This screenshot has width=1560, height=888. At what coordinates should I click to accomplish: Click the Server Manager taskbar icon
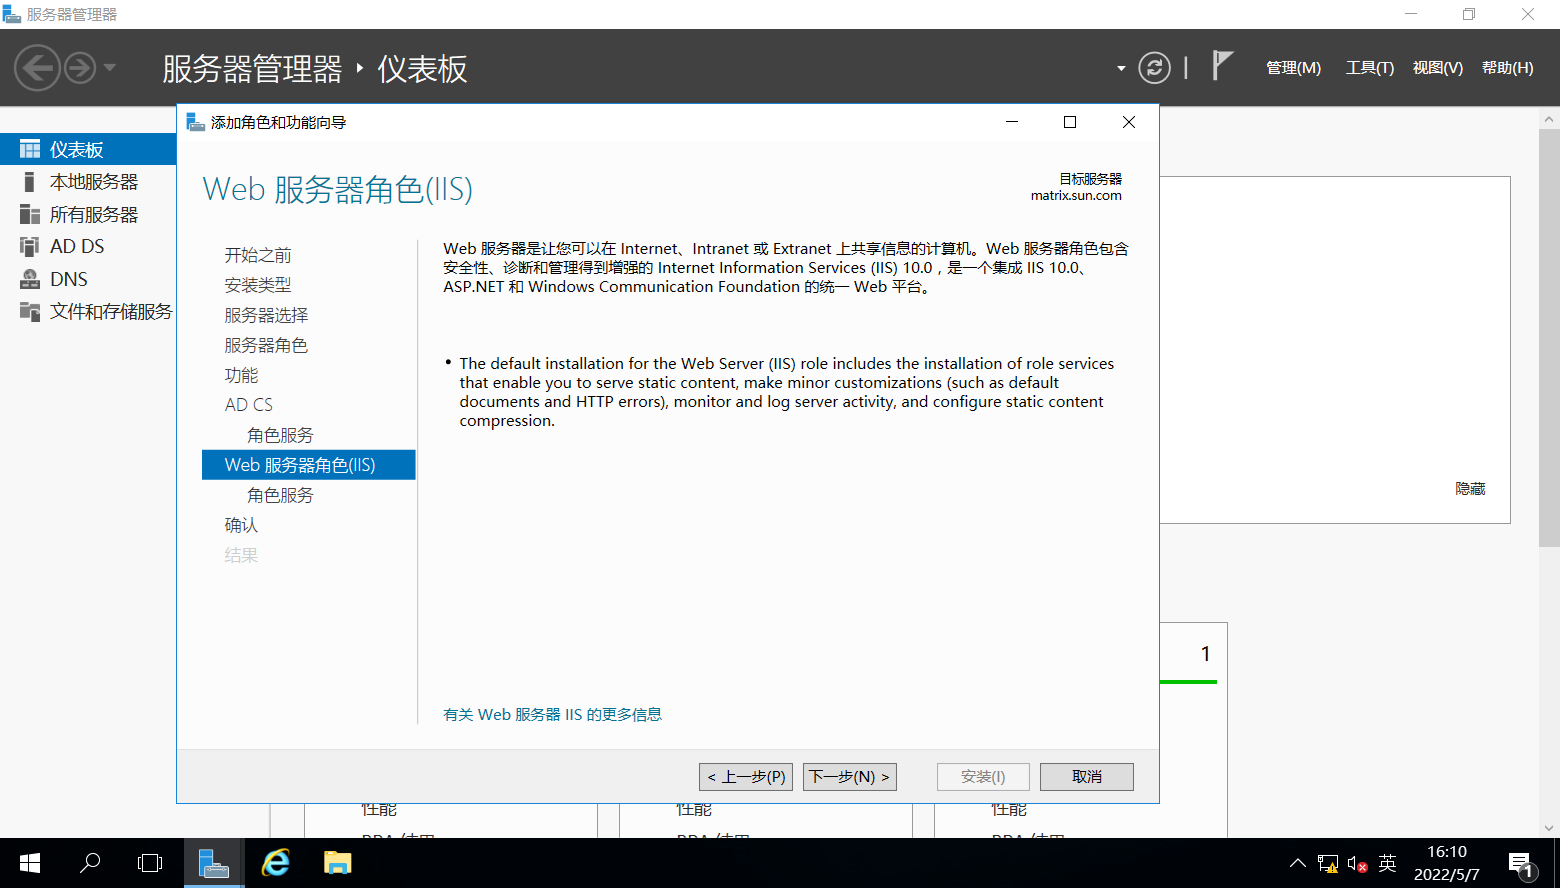(213, 863)
